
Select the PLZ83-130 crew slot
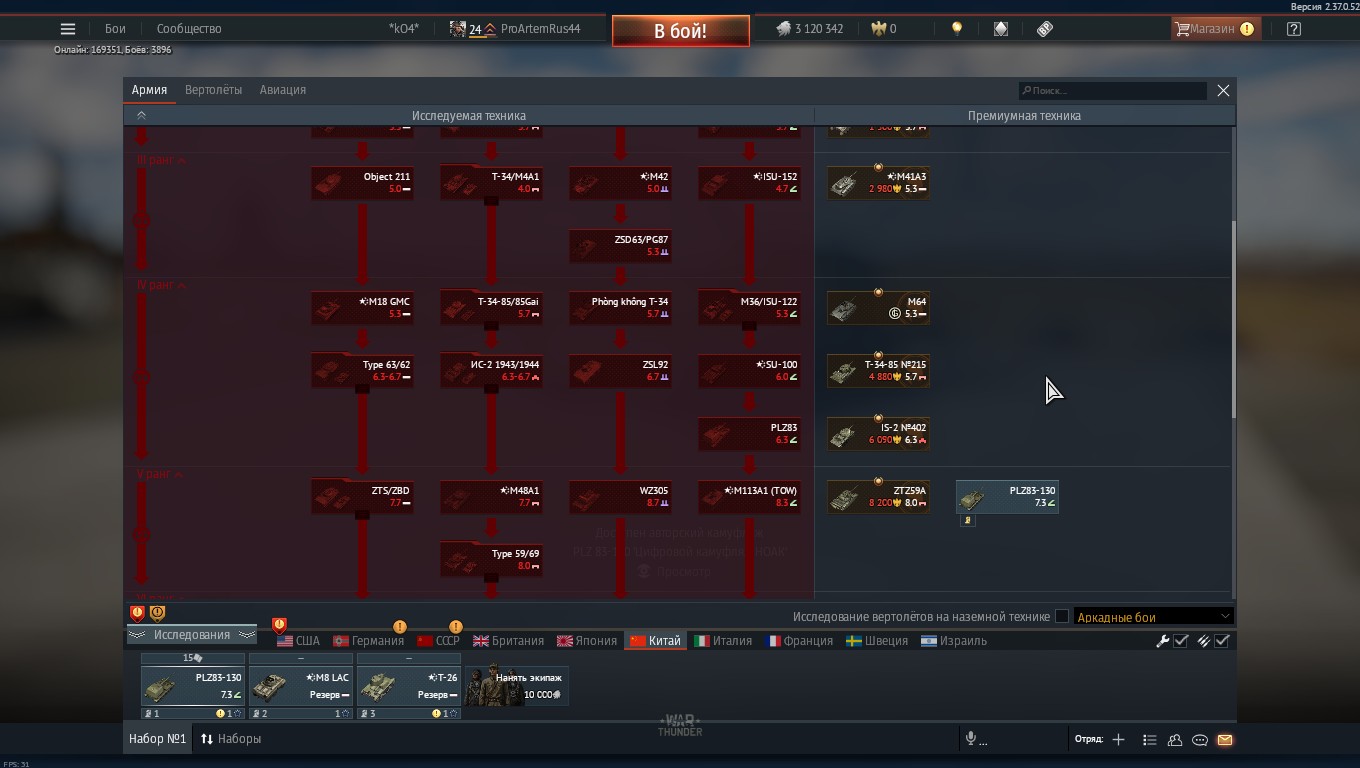(x=193, y=686)
